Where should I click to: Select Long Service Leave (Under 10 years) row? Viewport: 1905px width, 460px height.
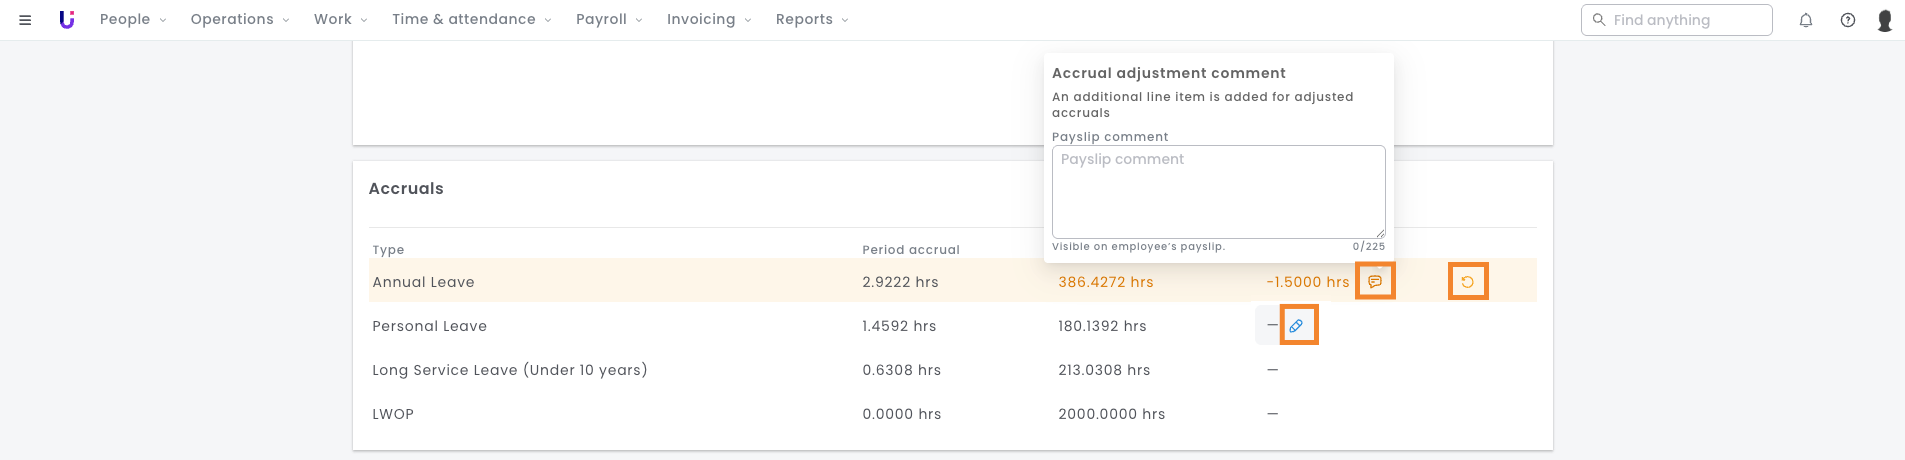click(x=510, y=370)
